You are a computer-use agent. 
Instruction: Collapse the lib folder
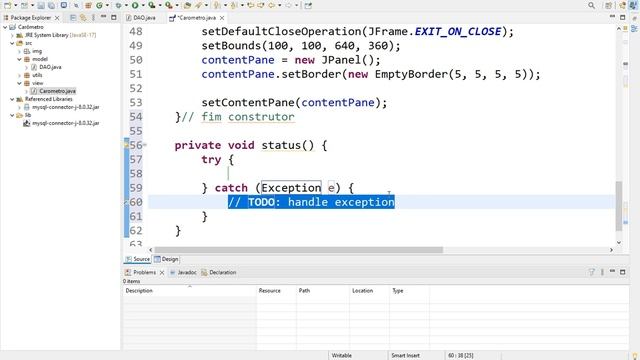(x=12, y=115)
